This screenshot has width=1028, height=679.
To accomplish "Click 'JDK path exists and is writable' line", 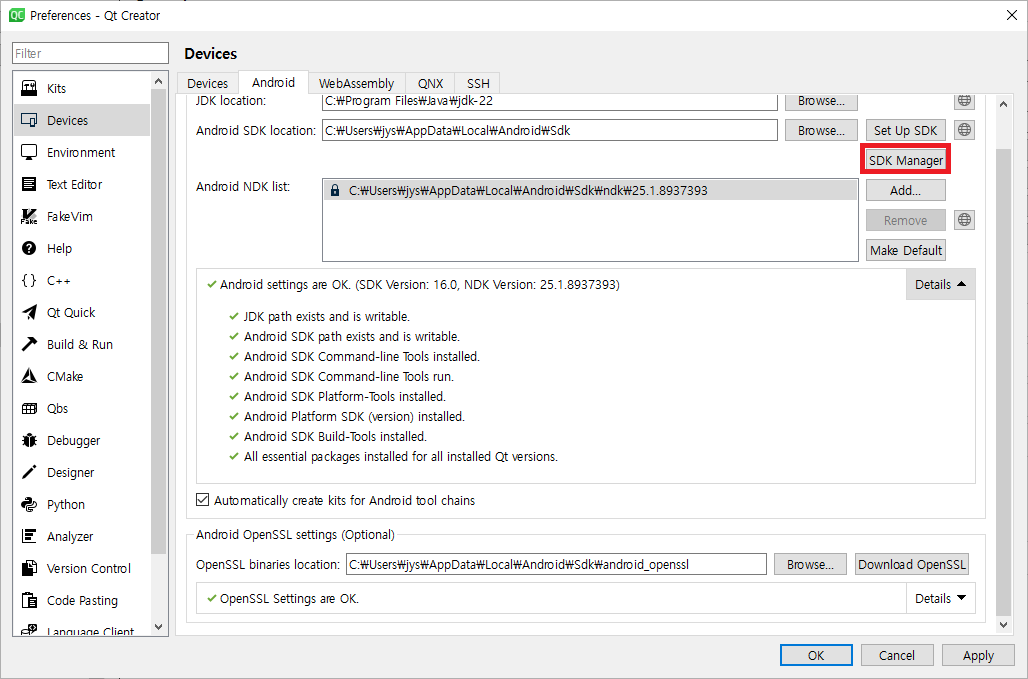I will [326, 317].
